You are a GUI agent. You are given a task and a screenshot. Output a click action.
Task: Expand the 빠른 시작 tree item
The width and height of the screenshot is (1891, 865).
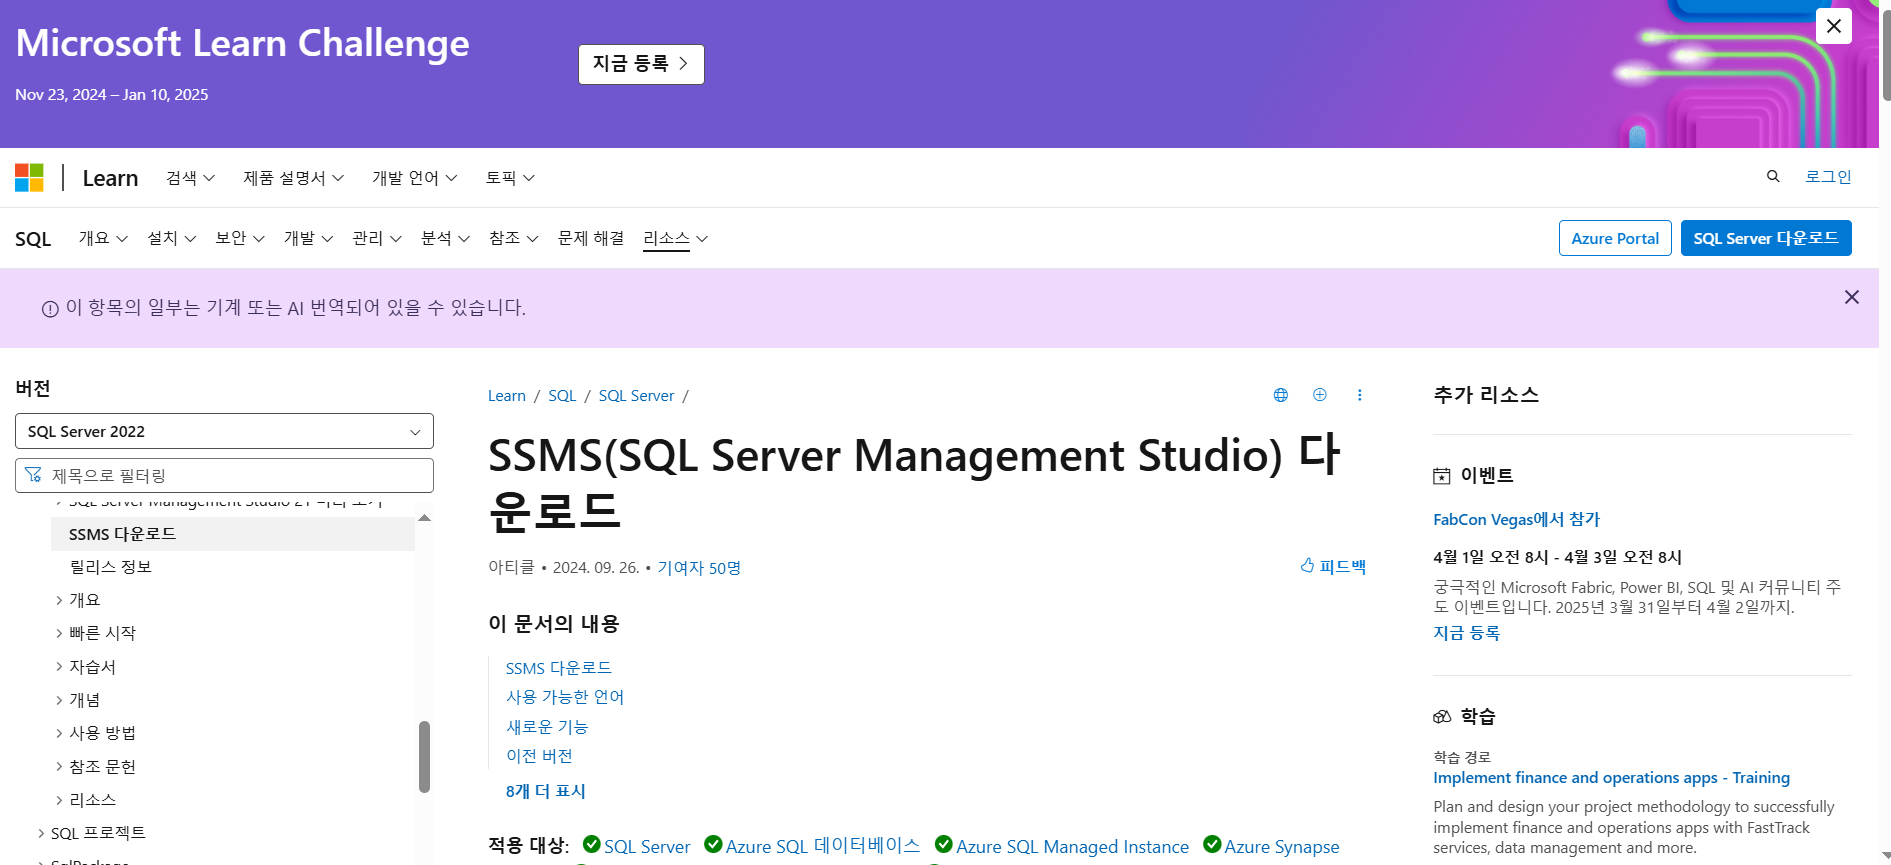pos(59,633)
